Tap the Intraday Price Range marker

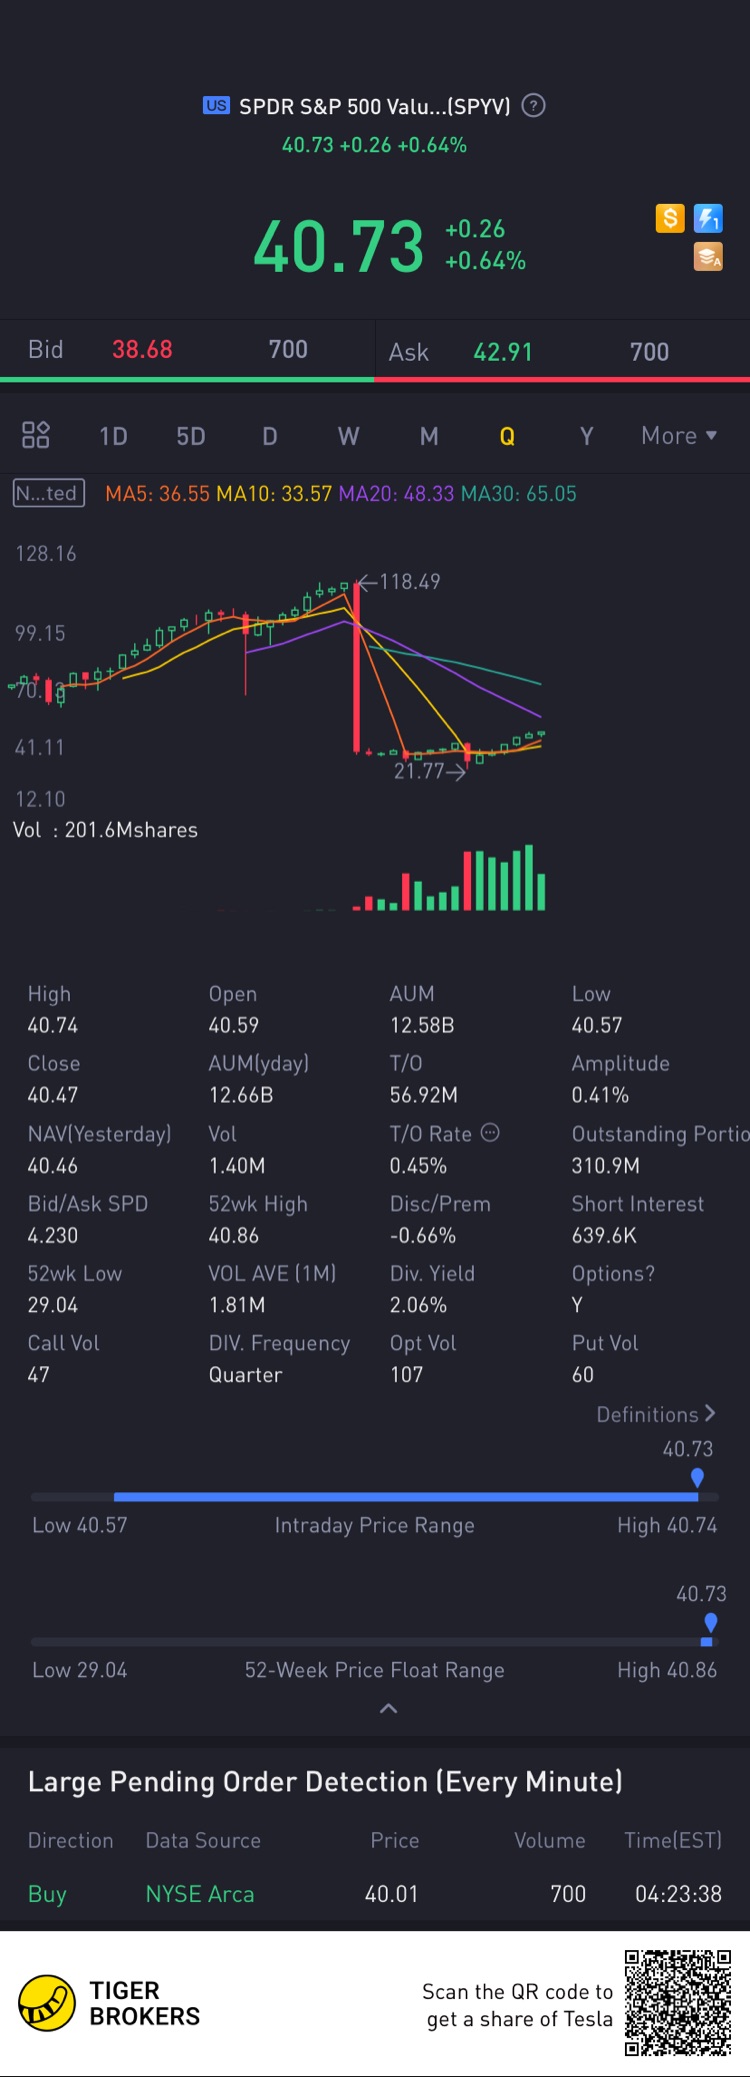[697, 1478]
